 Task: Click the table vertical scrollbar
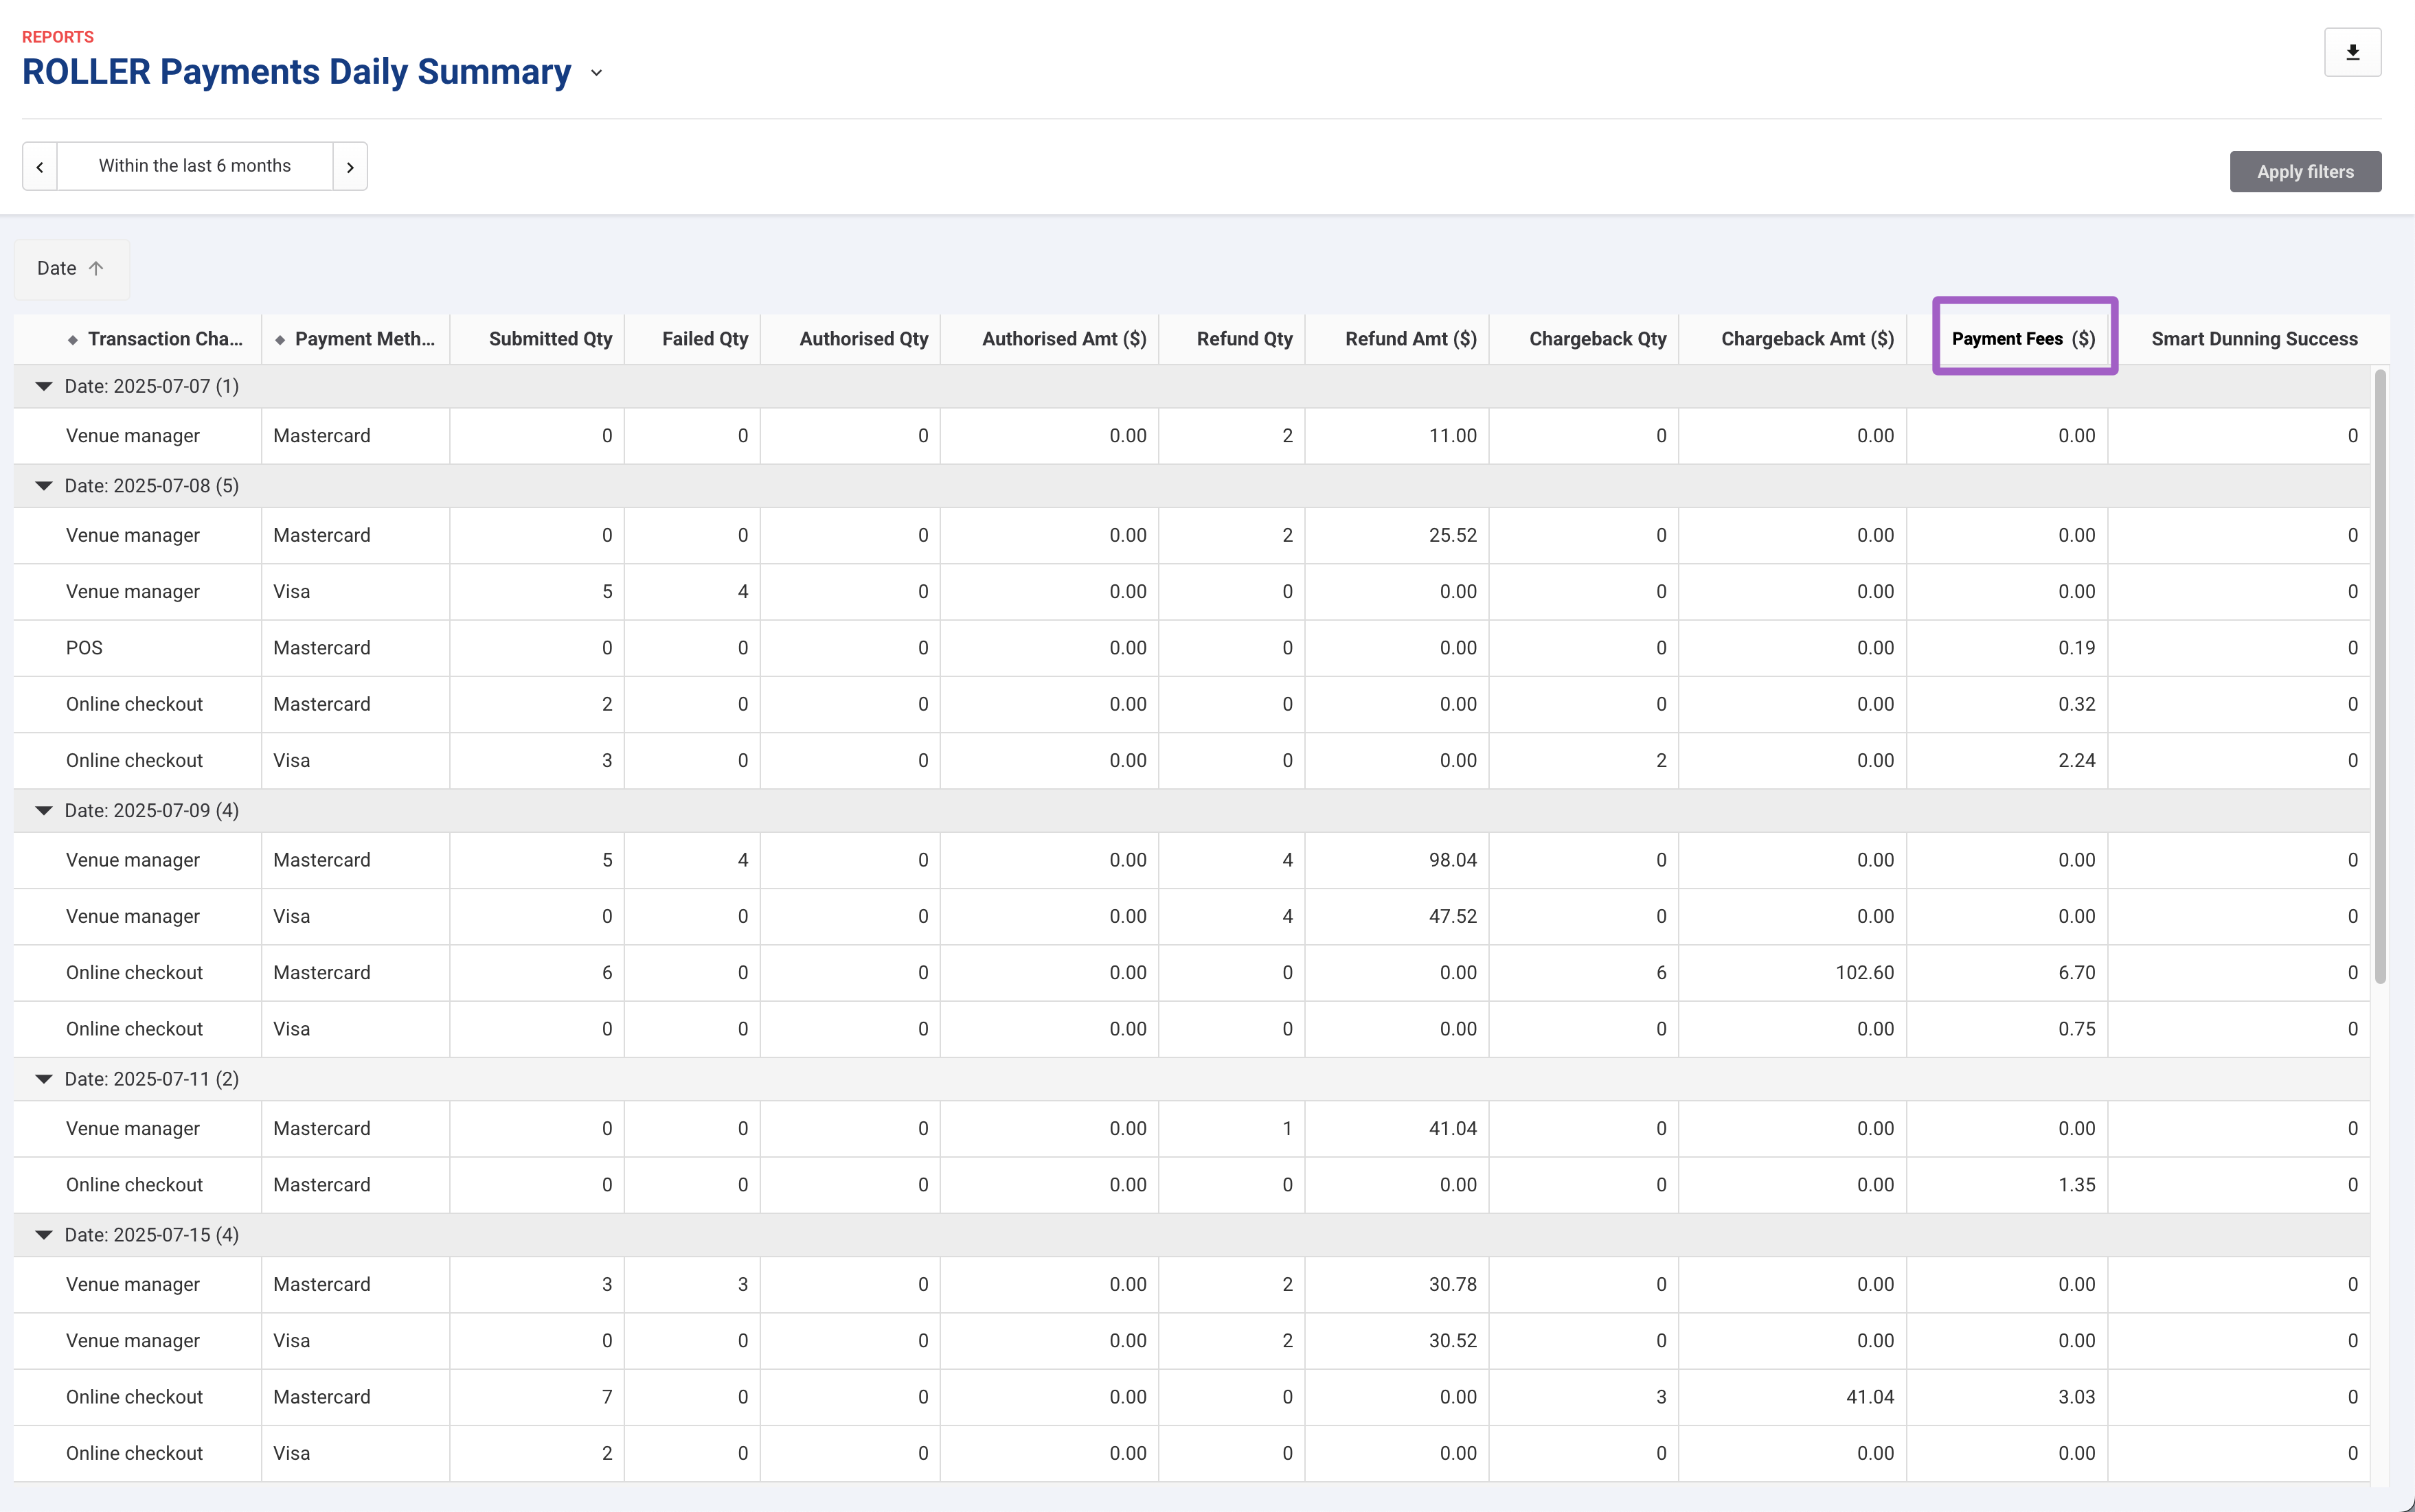[2380, 676]
